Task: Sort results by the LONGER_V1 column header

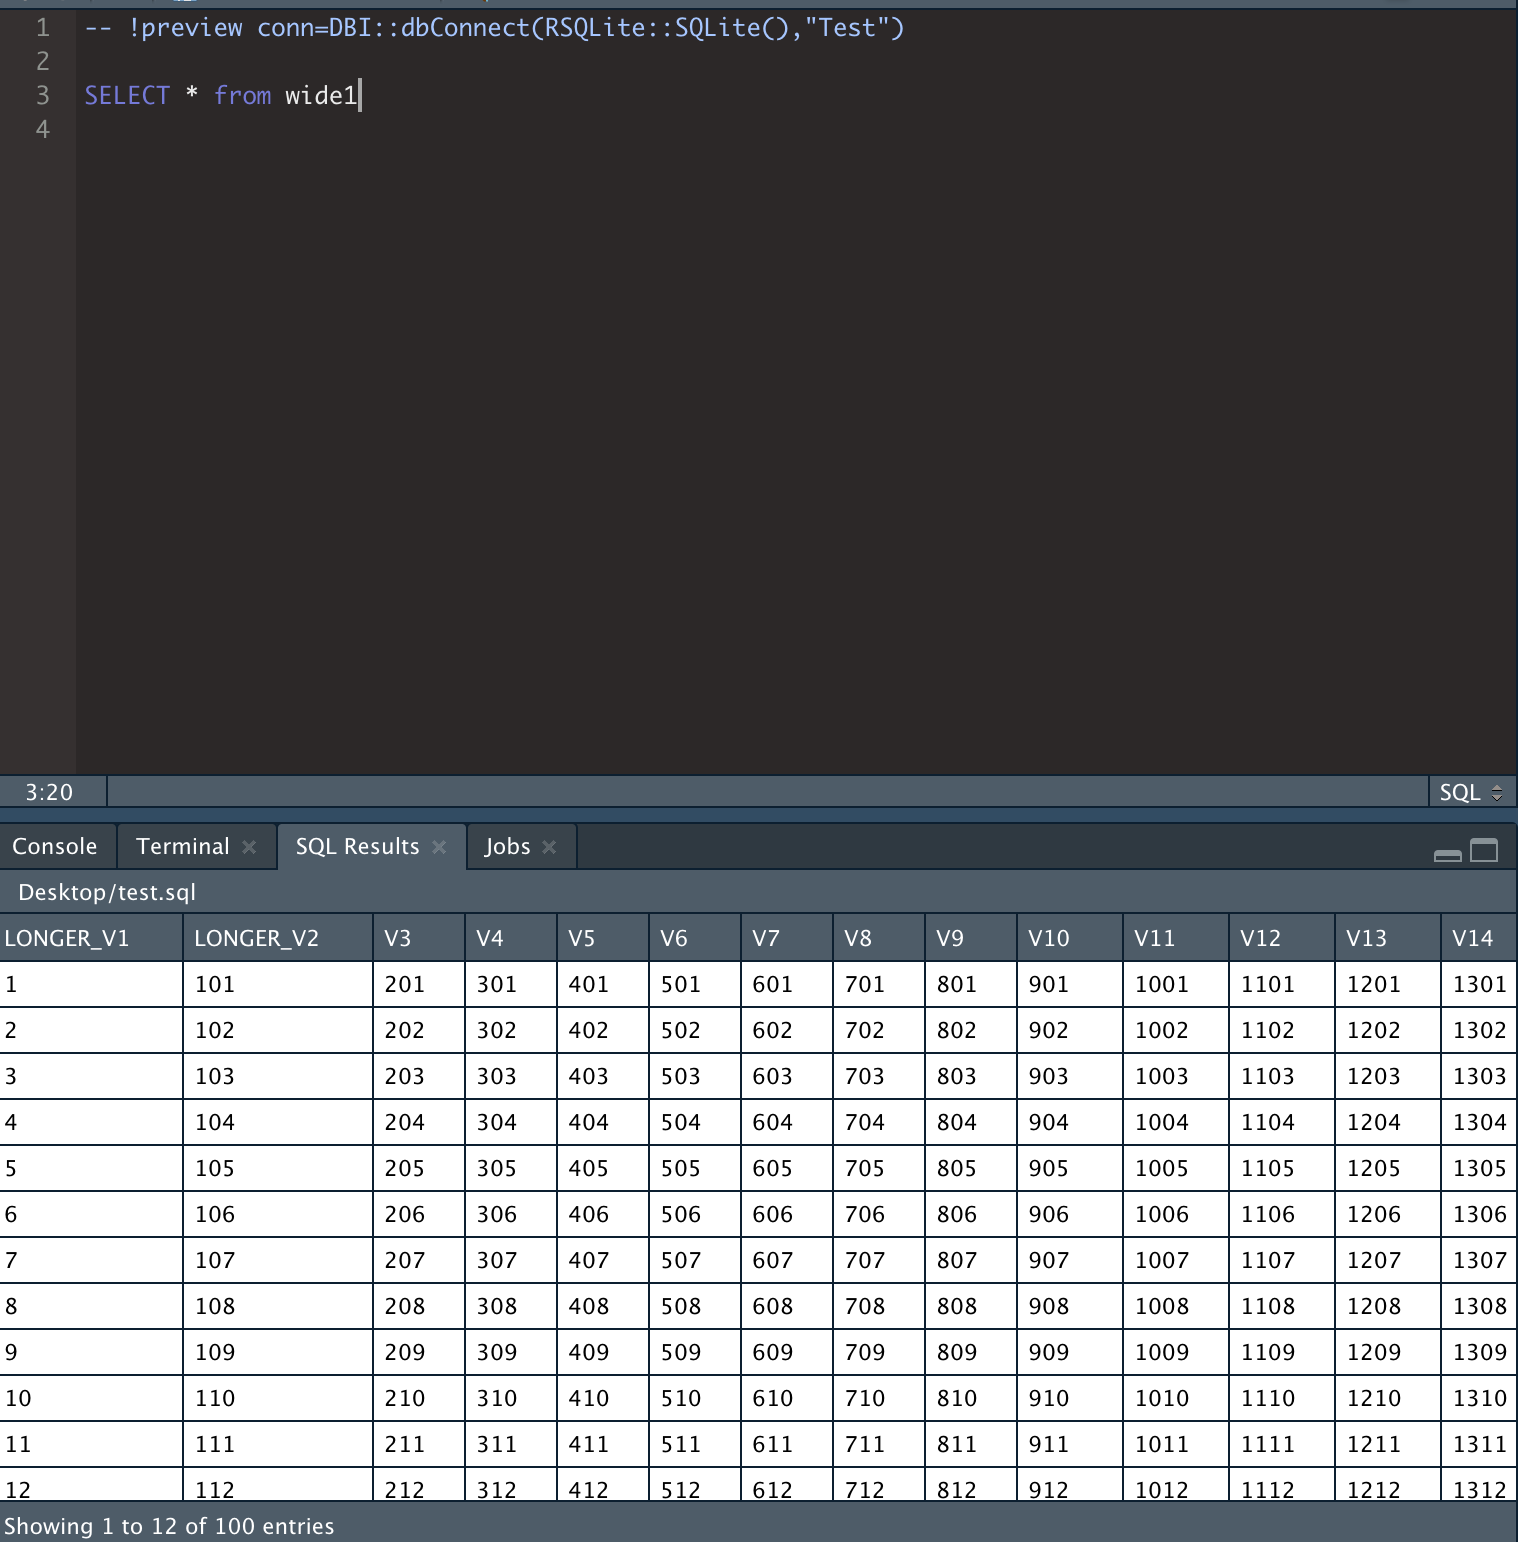Action: [x=67, y=938]
